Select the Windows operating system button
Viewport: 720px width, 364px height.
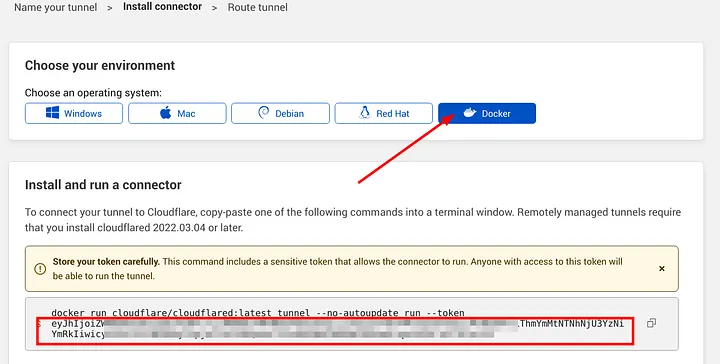[x=74, y=113]
